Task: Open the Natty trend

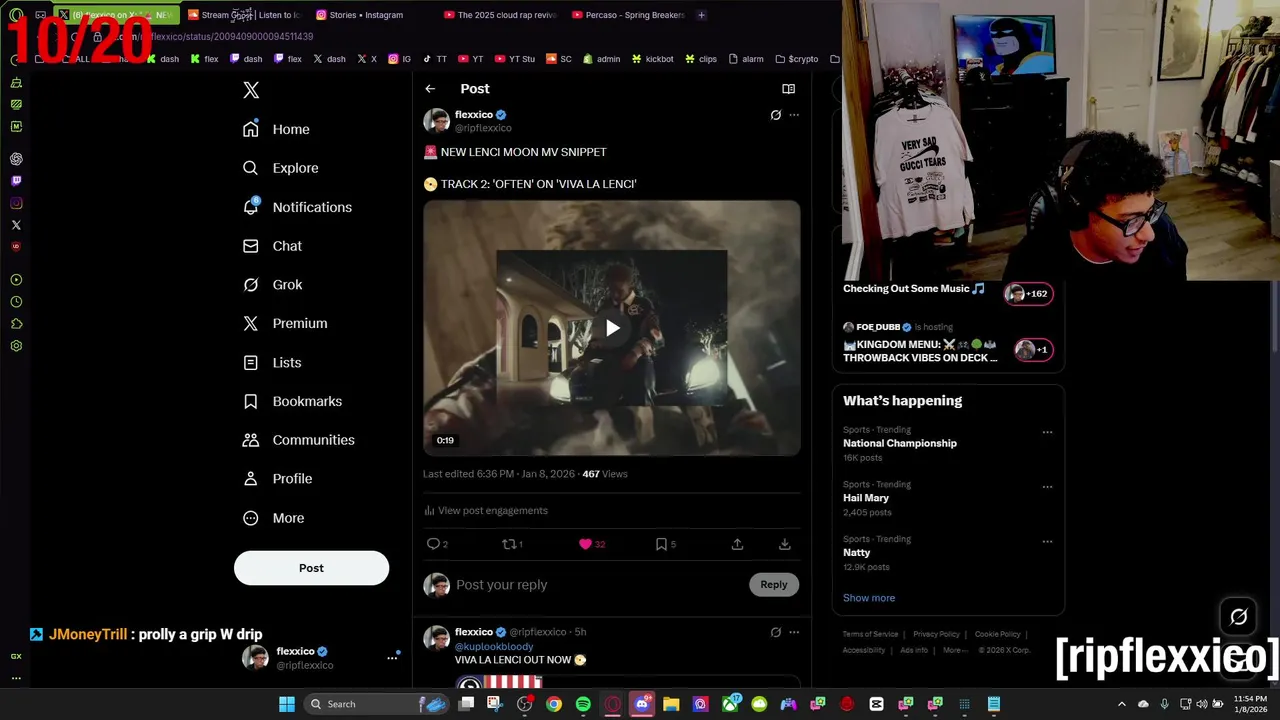Action: coord(856,552)
